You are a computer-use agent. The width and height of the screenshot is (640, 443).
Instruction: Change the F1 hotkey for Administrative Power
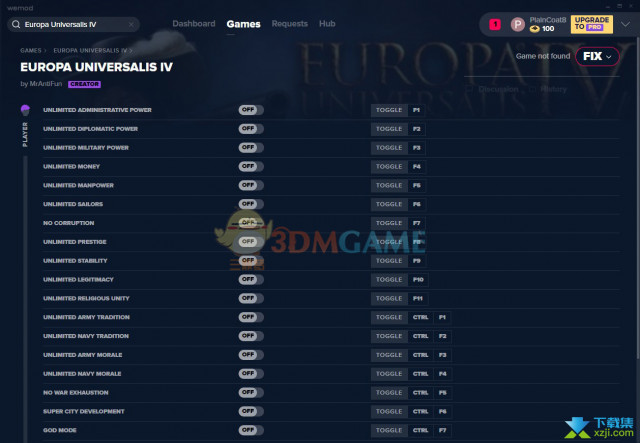coord(416,110)
